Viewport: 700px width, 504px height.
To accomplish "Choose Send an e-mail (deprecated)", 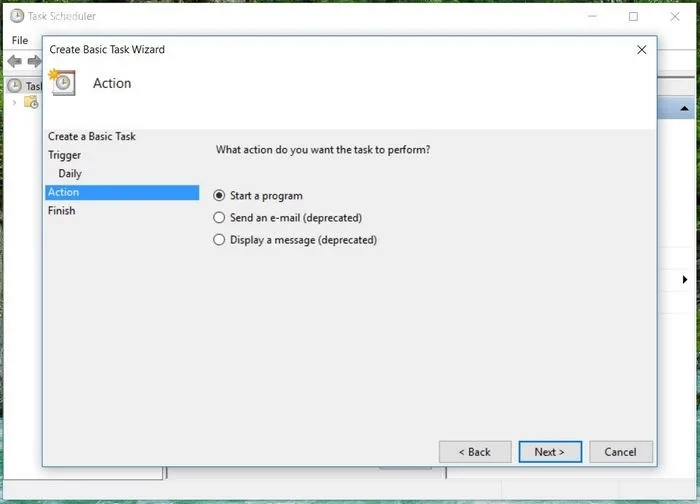I will [x=219, y=218].
